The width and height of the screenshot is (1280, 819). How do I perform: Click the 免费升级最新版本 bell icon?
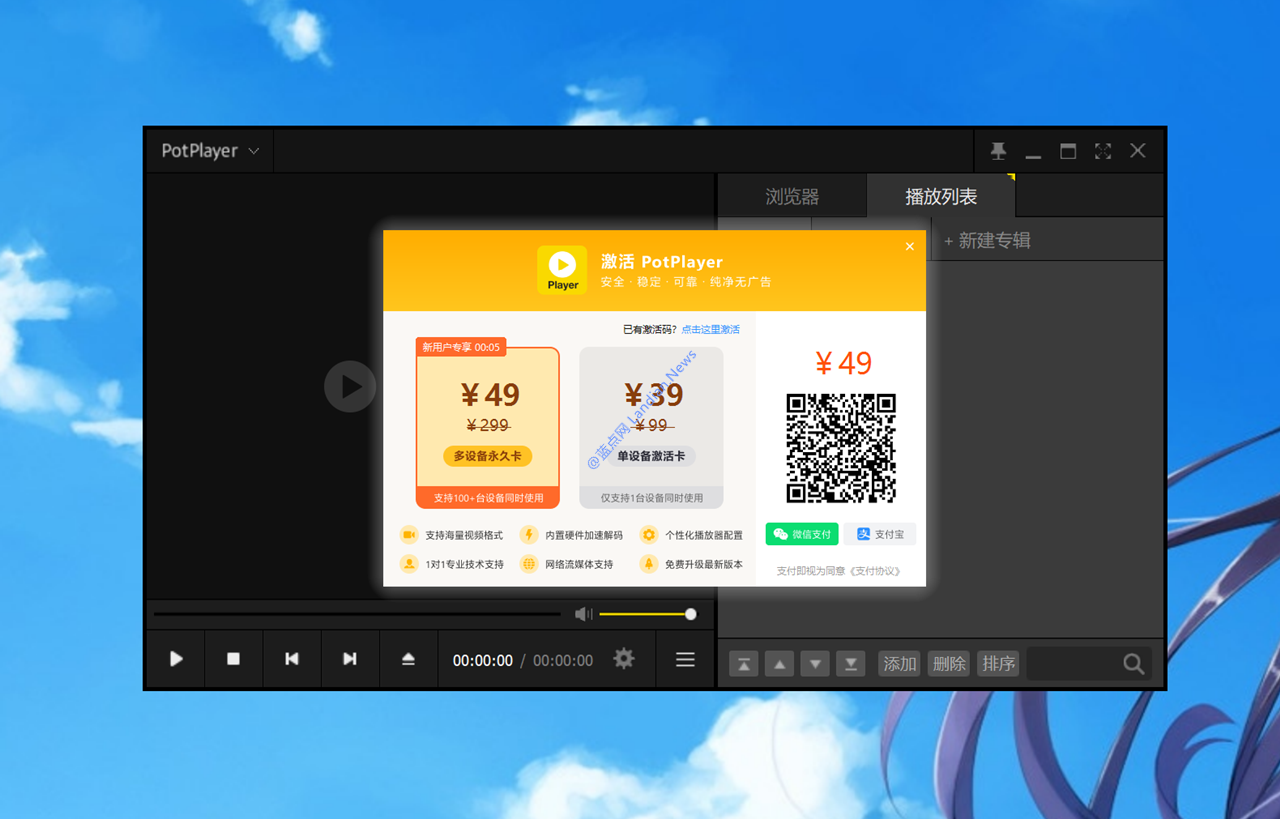[x=649, y=564]
